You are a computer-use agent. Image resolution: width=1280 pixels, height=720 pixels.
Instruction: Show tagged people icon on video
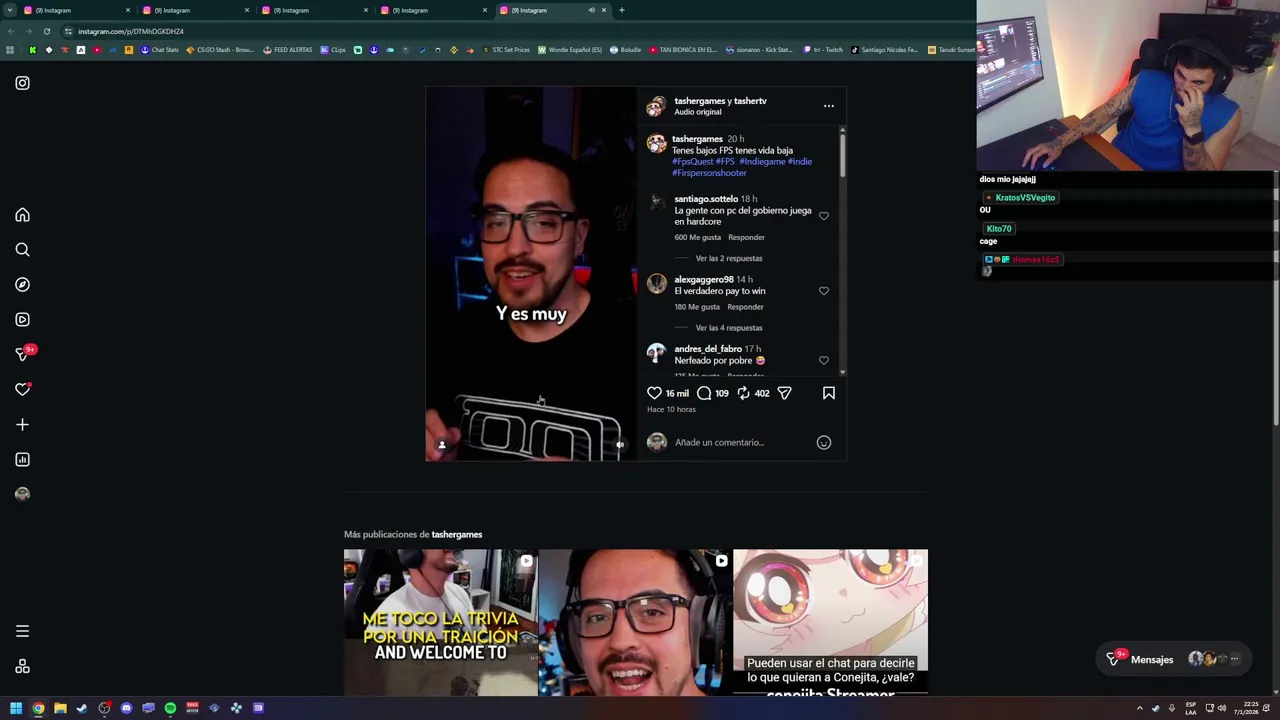[441, 445]
